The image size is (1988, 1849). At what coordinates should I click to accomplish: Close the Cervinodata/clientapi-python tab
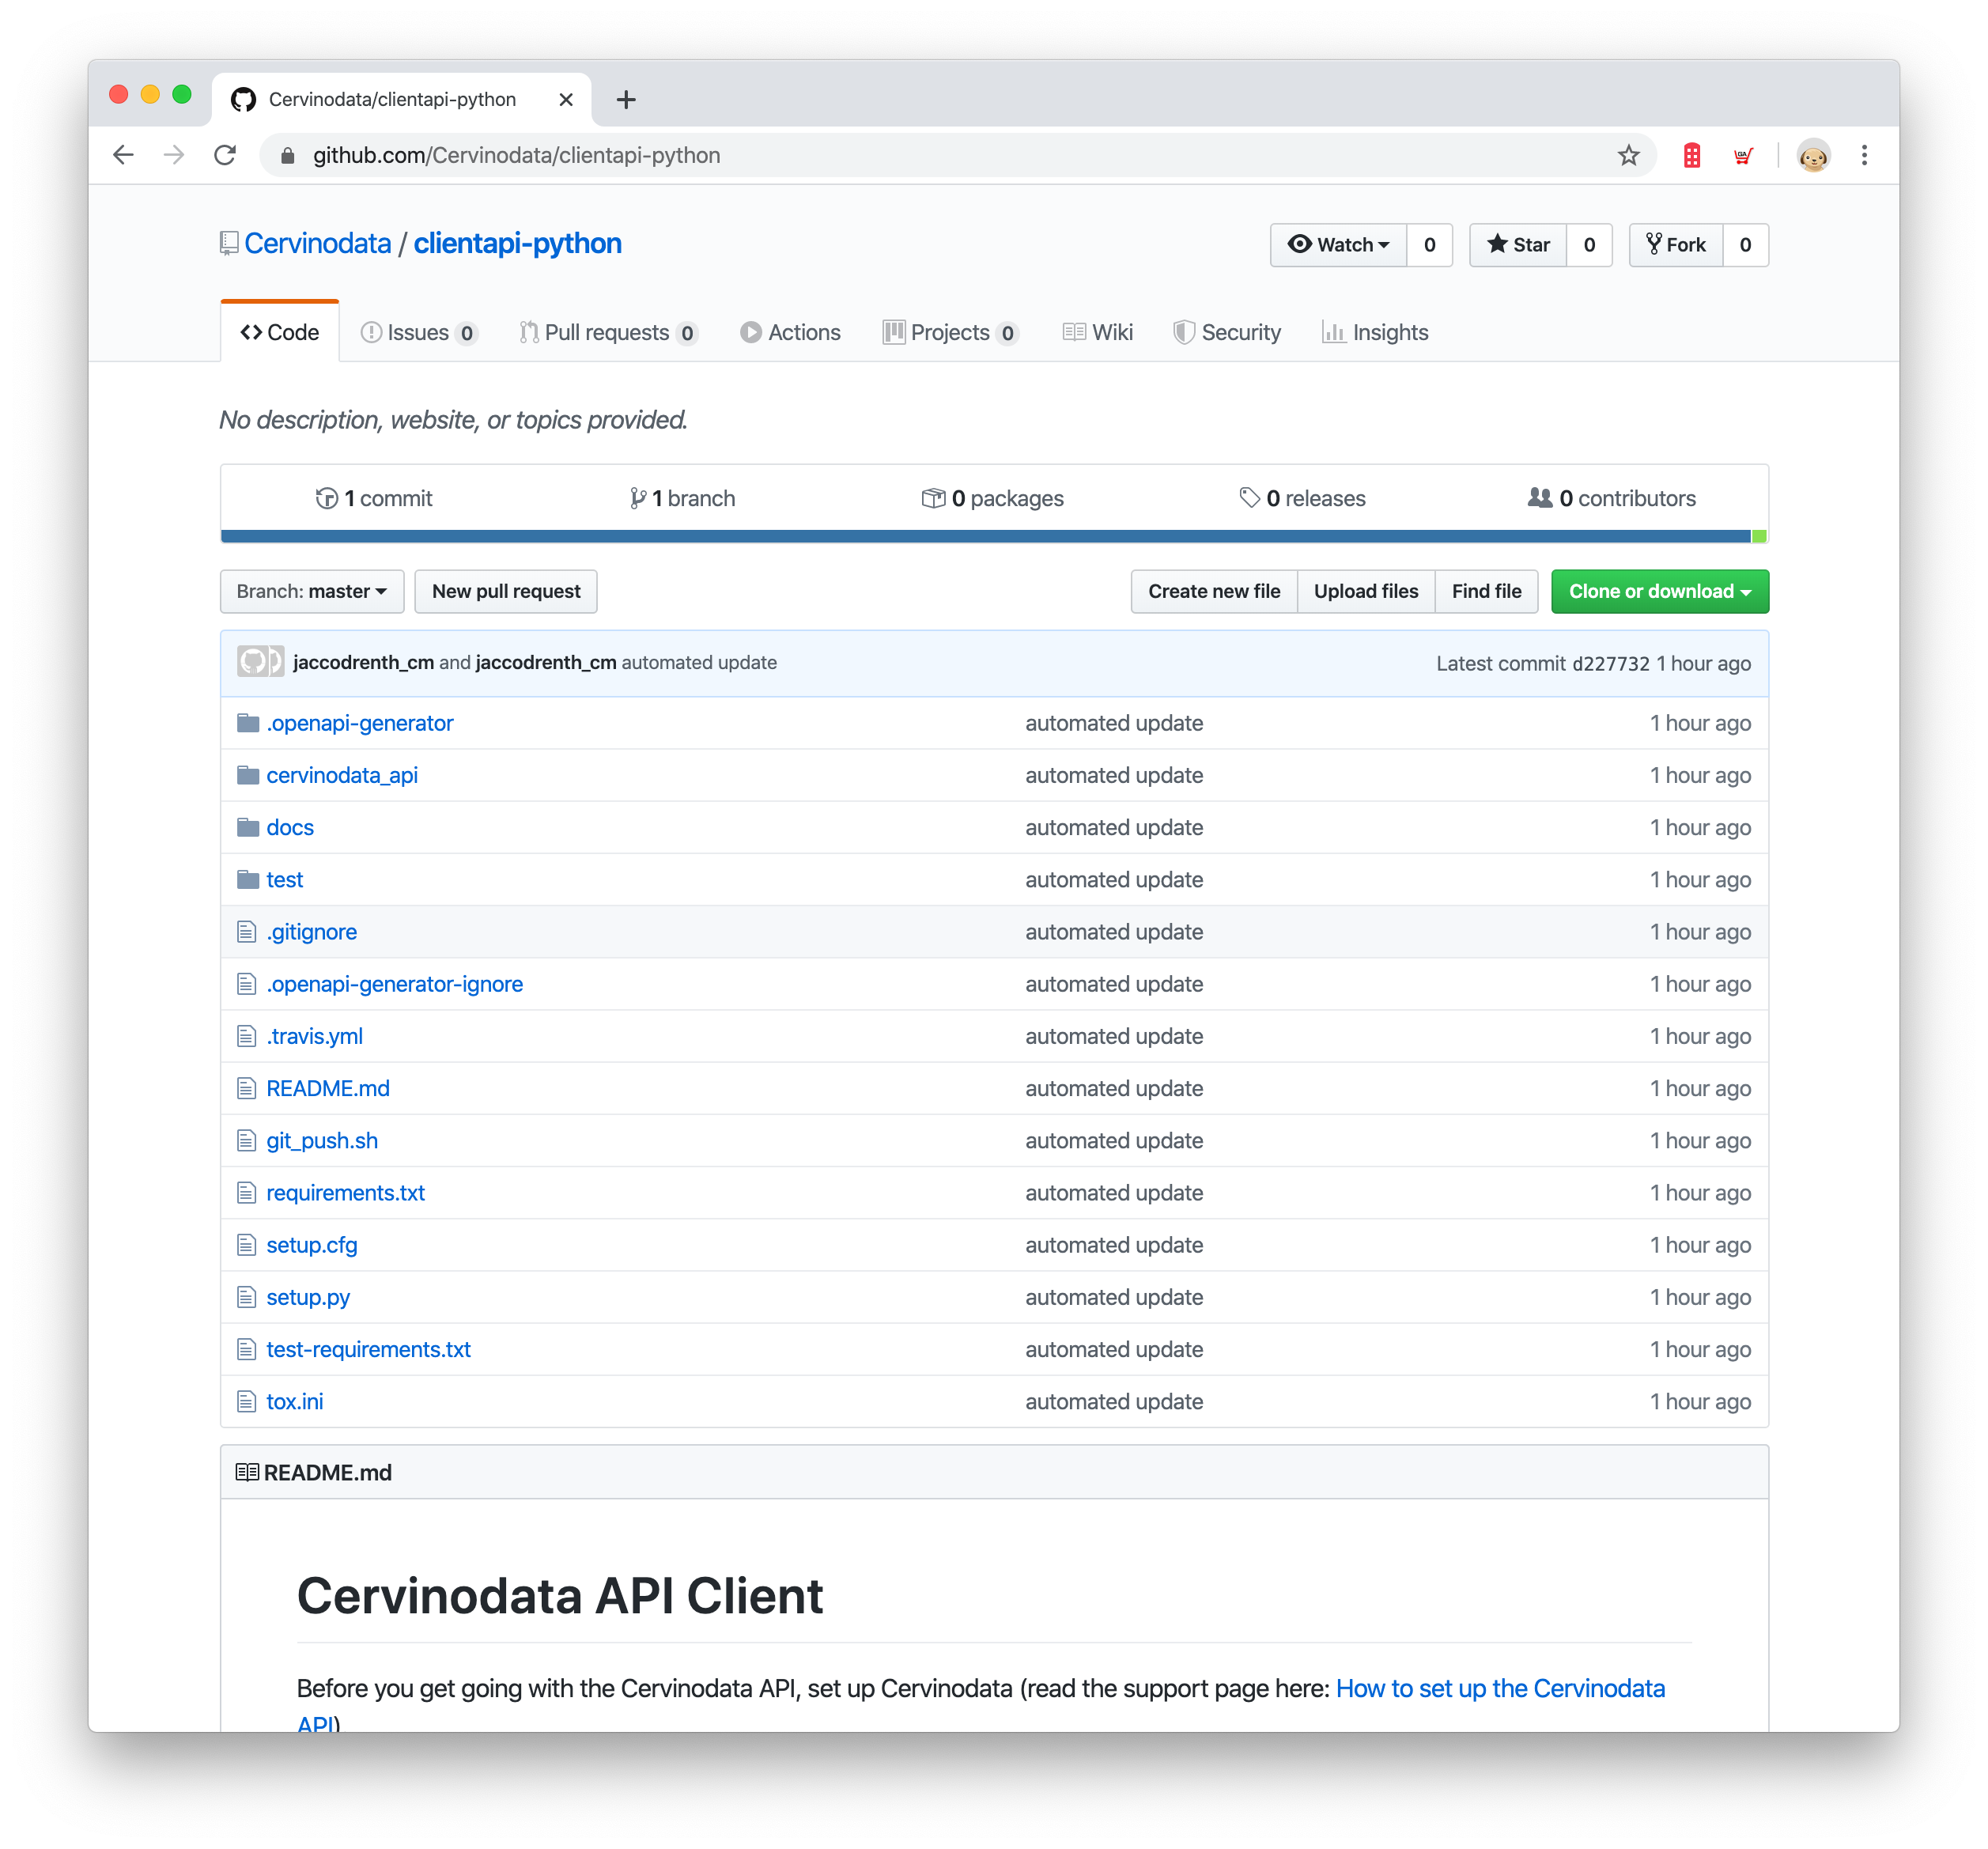pyautogui.click(x=566, y=99)
